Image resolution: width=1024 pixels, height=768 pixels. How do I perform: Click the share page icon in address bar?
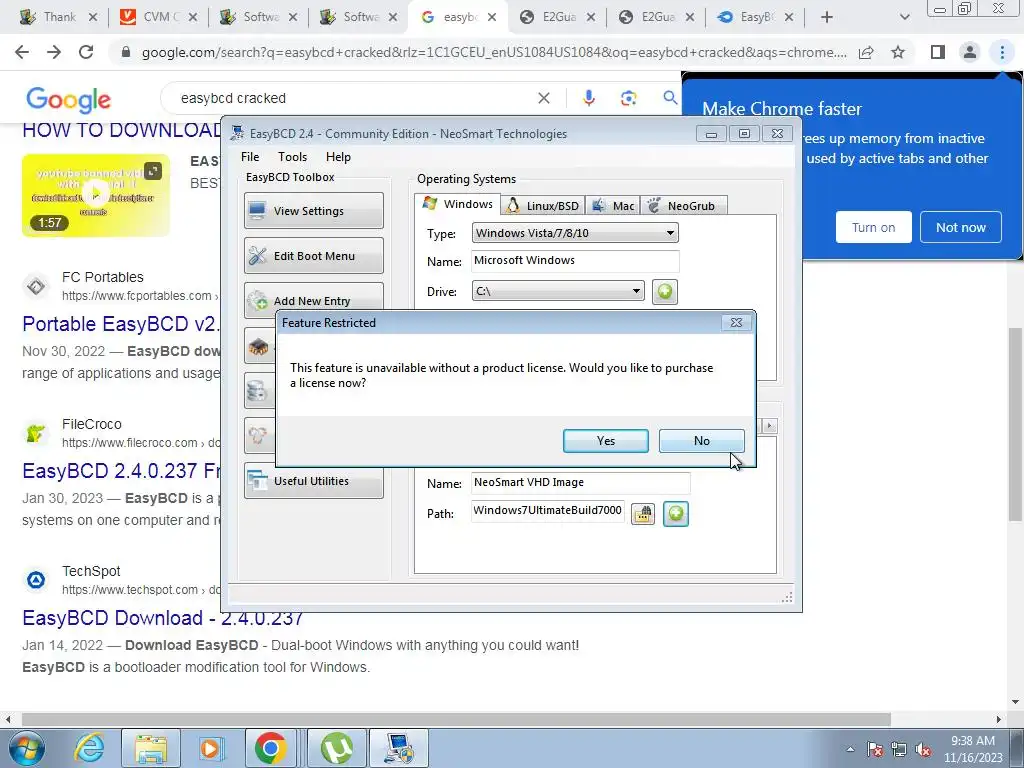[866, 52]
